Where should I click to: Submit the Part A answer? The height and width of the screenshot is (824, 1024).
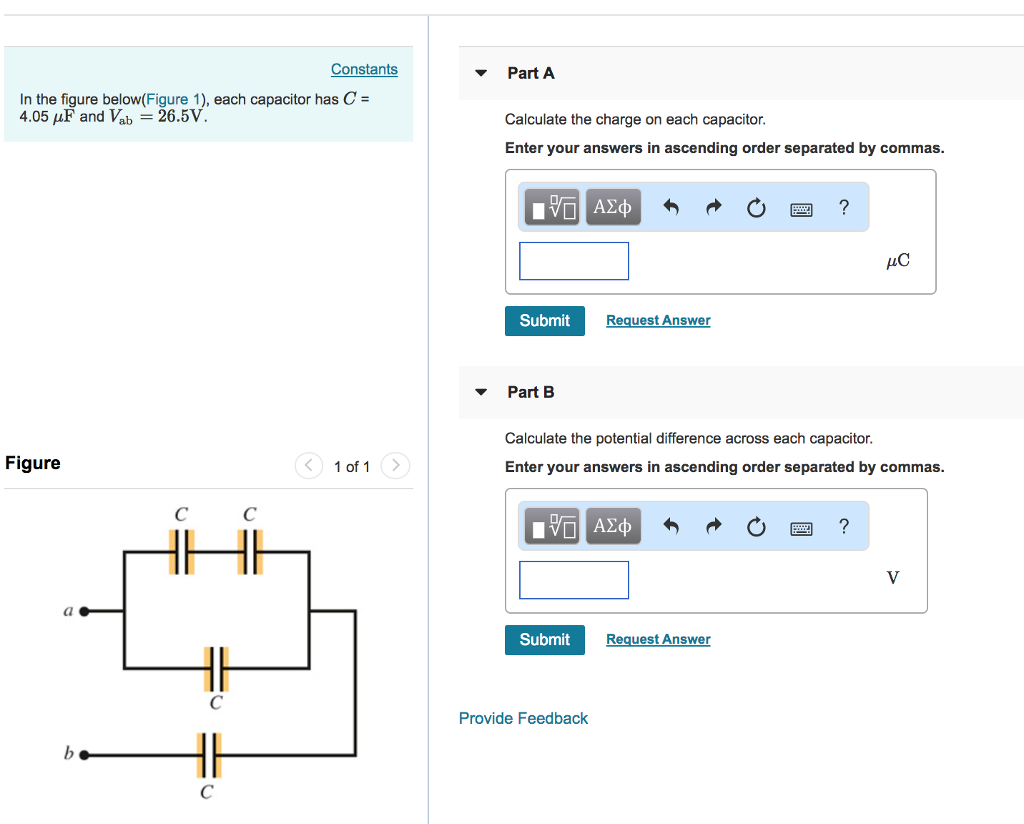[544, 321]
